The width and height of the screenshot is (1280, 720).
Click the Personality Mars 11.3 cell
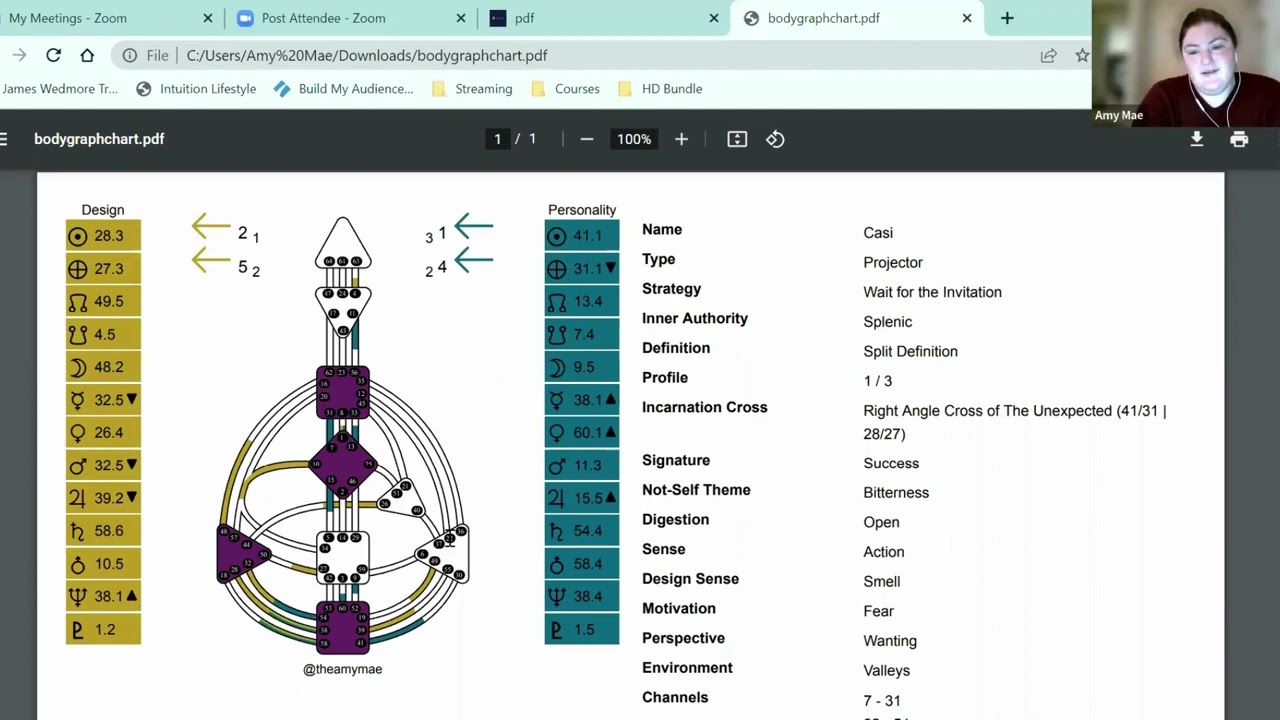pos(582,465)
